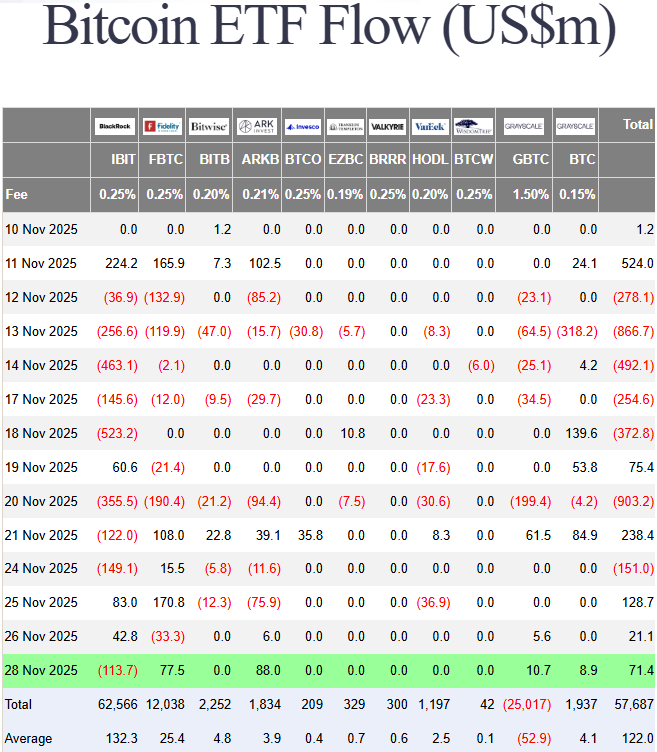This screenshot has width=657, height=752.
Task: Click the VanEck logo
Action: click(430, 127)
